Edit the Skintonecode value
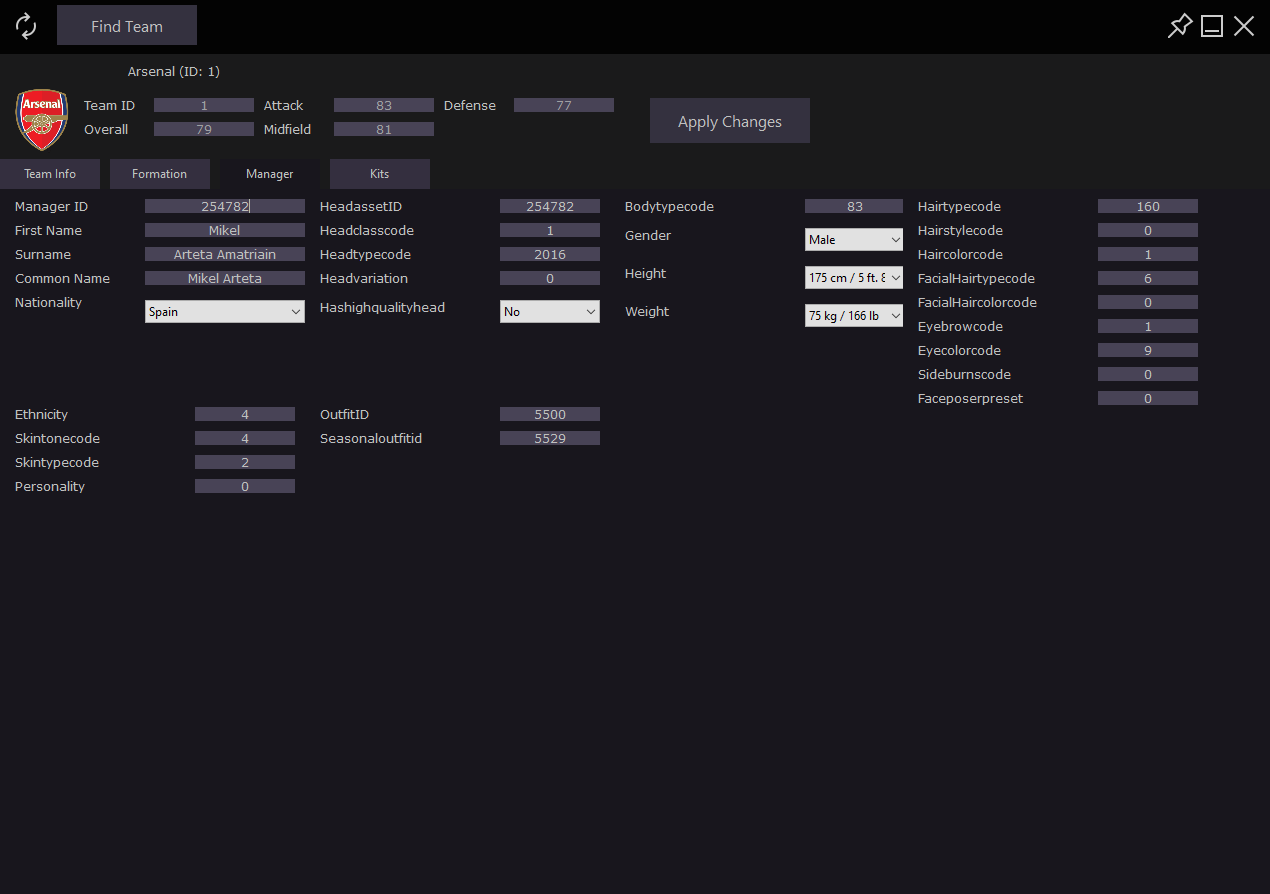Viewport: 1270px width, 894px height. 245,438
